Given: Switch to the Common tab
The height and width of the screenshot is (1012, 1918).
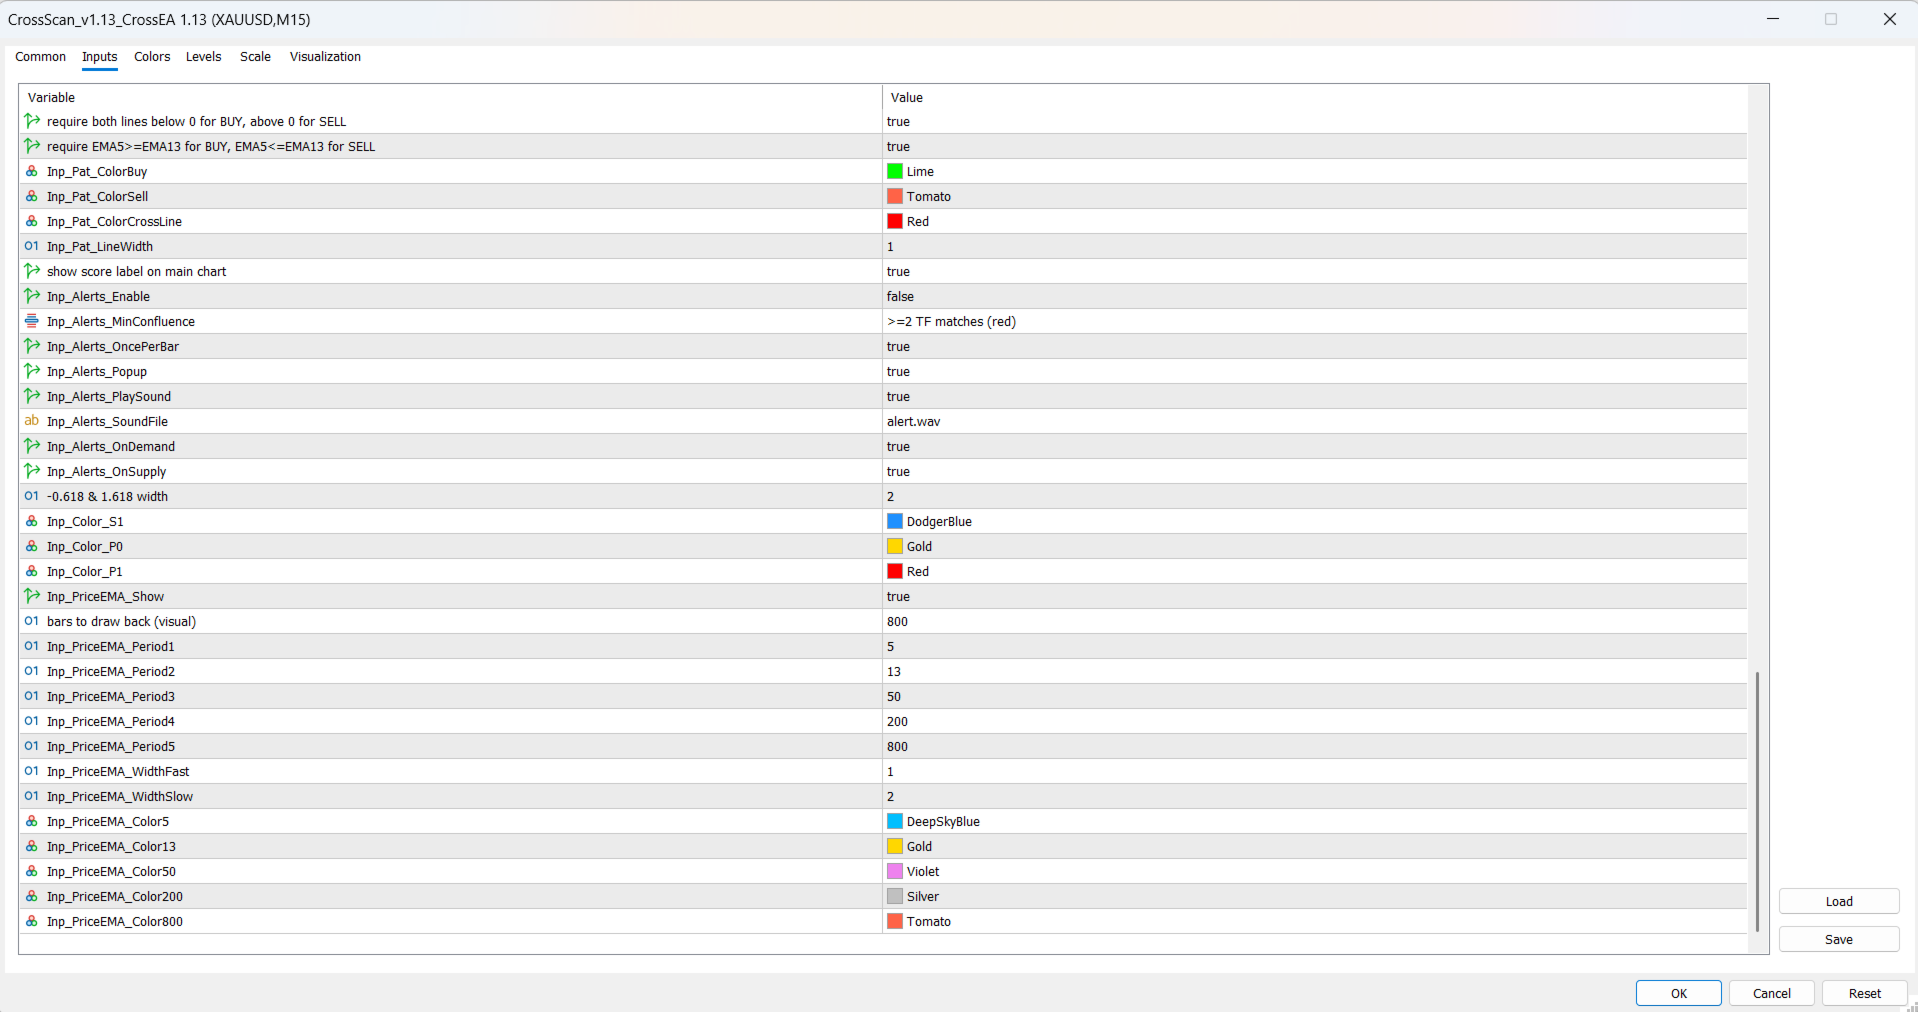Looking at the screenshot, I should 40,57.
